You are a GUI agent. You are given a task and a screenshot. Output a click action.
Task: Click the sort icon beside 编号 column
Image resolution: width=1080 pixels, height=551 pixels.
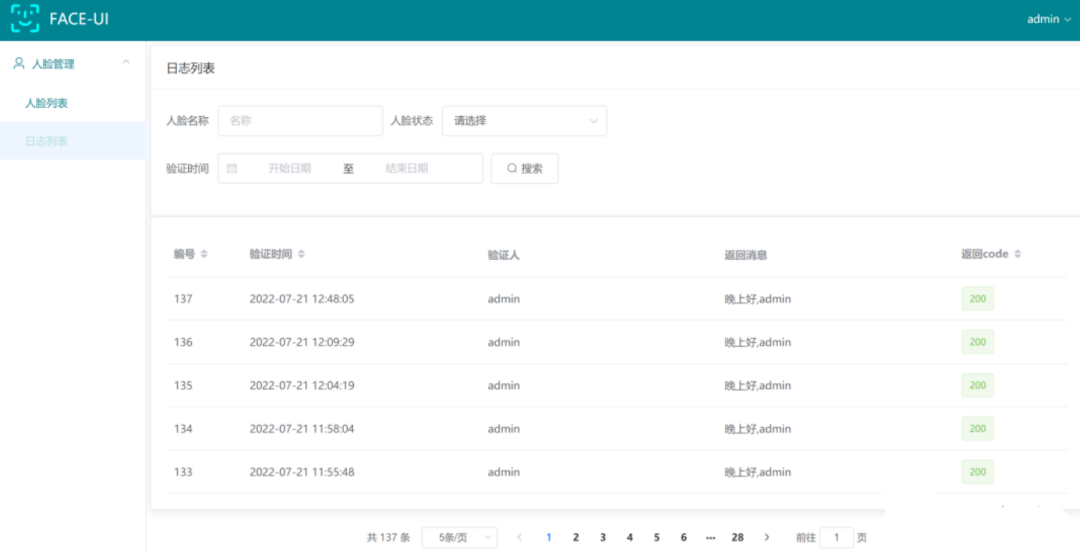tap(204, 254)
